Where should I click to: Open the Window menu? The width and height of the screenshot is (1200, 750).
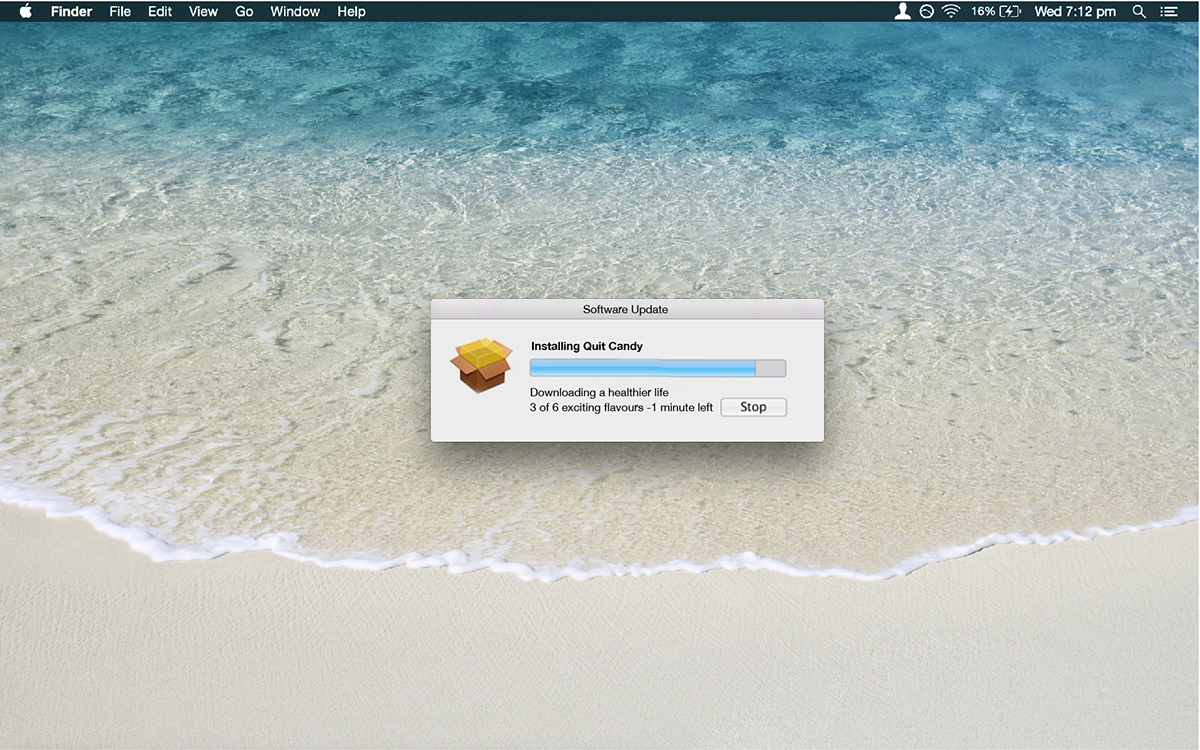click(295, 12)
